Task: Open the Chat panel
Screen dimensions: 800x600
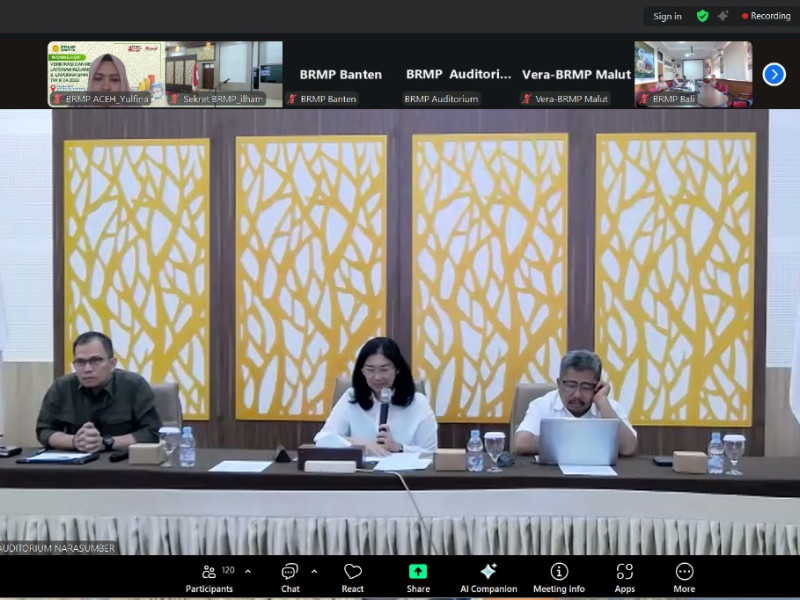Action: pos(290,576)
